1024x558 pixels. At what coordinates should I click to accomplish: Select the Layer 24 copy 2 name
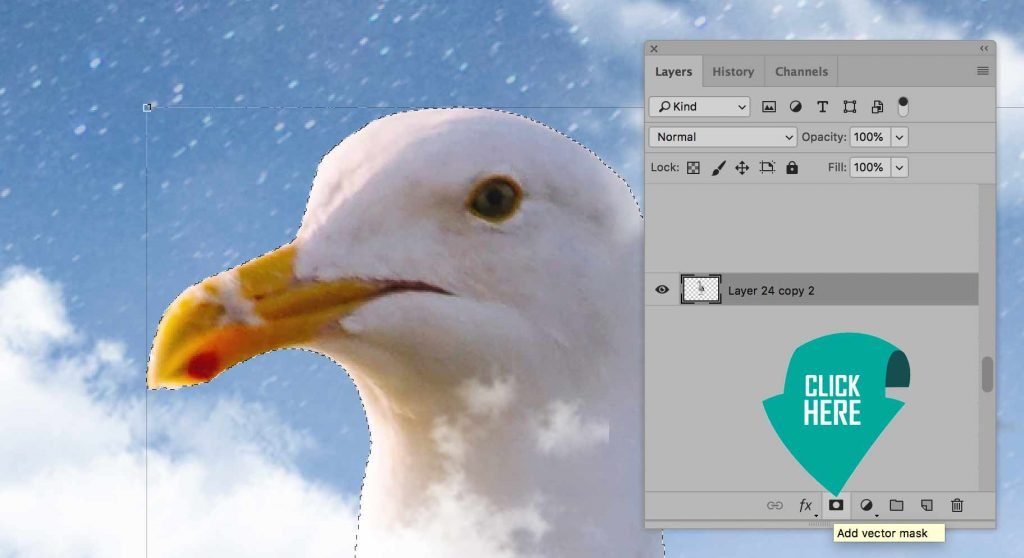coord(771,291)
